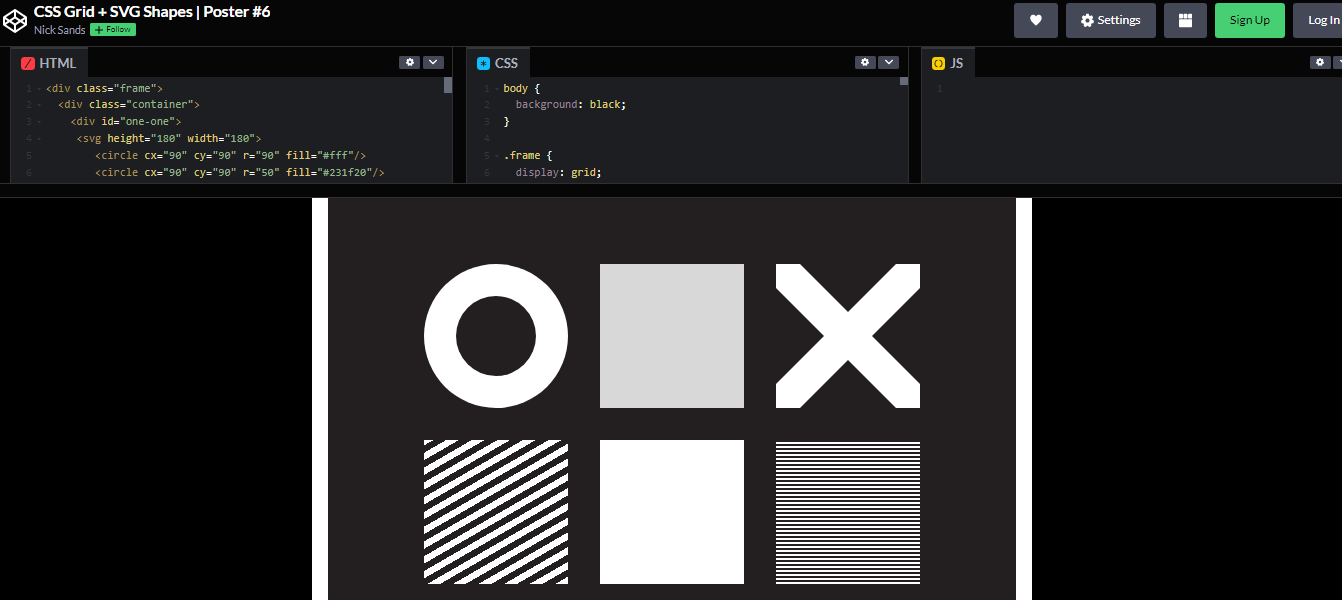Open the pen Settings dialog
The height and width of the screenshot is (600, 1342).
[x=1110, y=19]
